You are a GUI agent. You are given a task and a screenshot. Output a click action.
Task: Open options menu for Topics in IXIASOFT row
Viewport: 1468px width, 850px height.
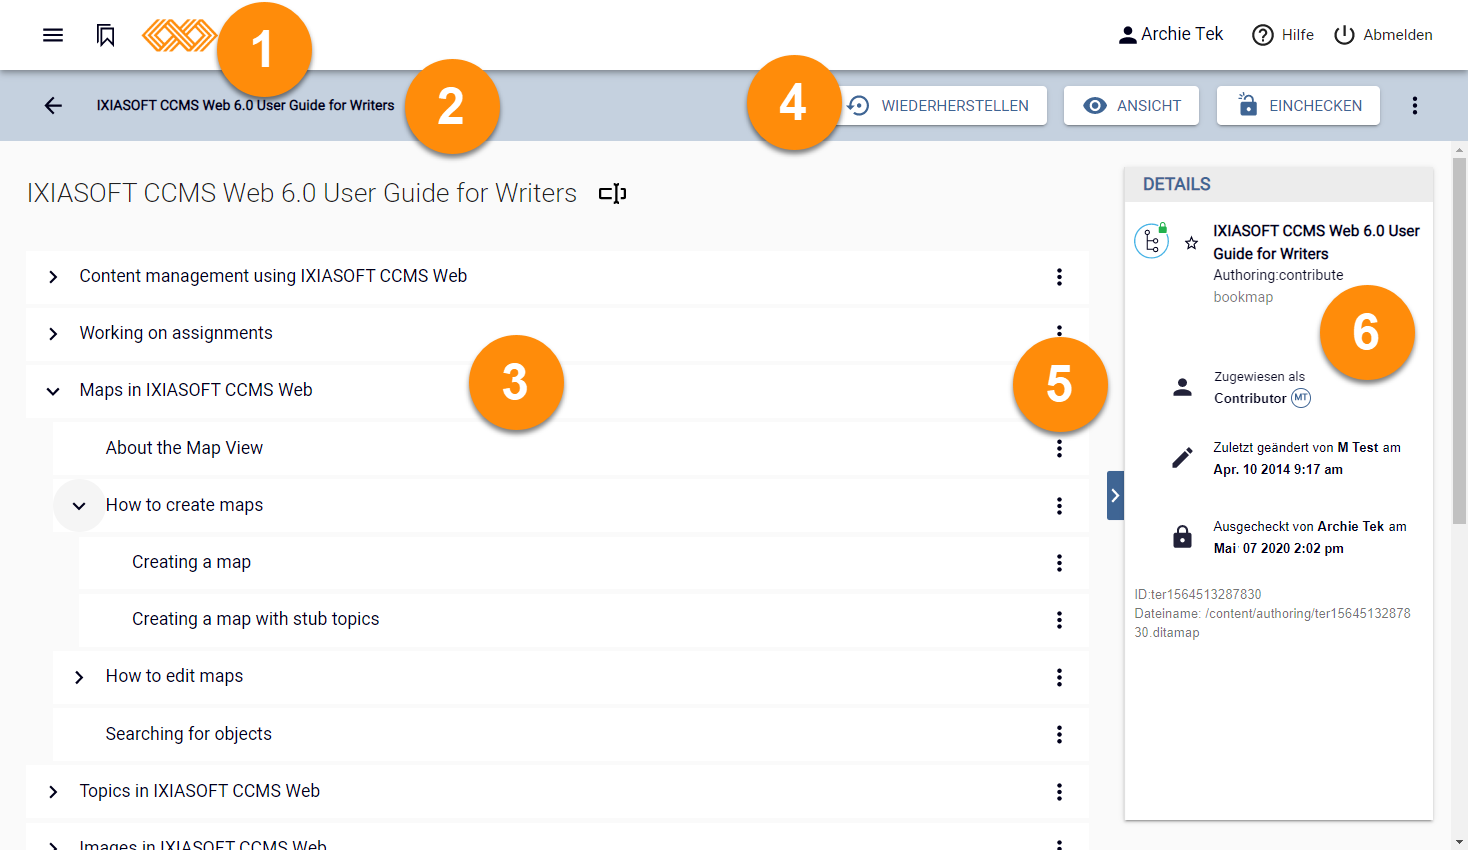click(x=1059, y=792)
